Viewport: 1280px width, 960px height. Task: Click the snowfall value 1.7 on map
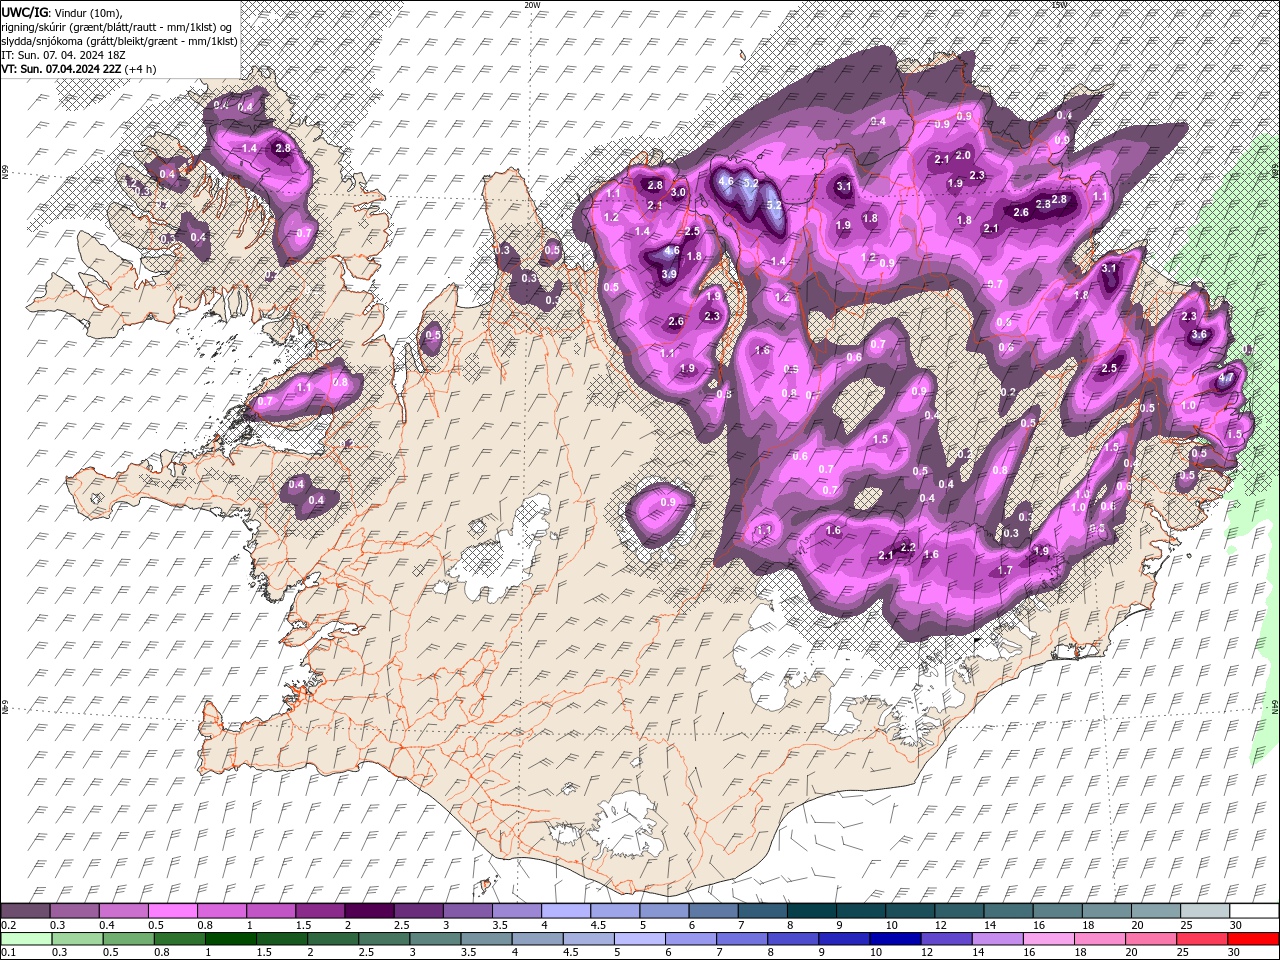1005,570
